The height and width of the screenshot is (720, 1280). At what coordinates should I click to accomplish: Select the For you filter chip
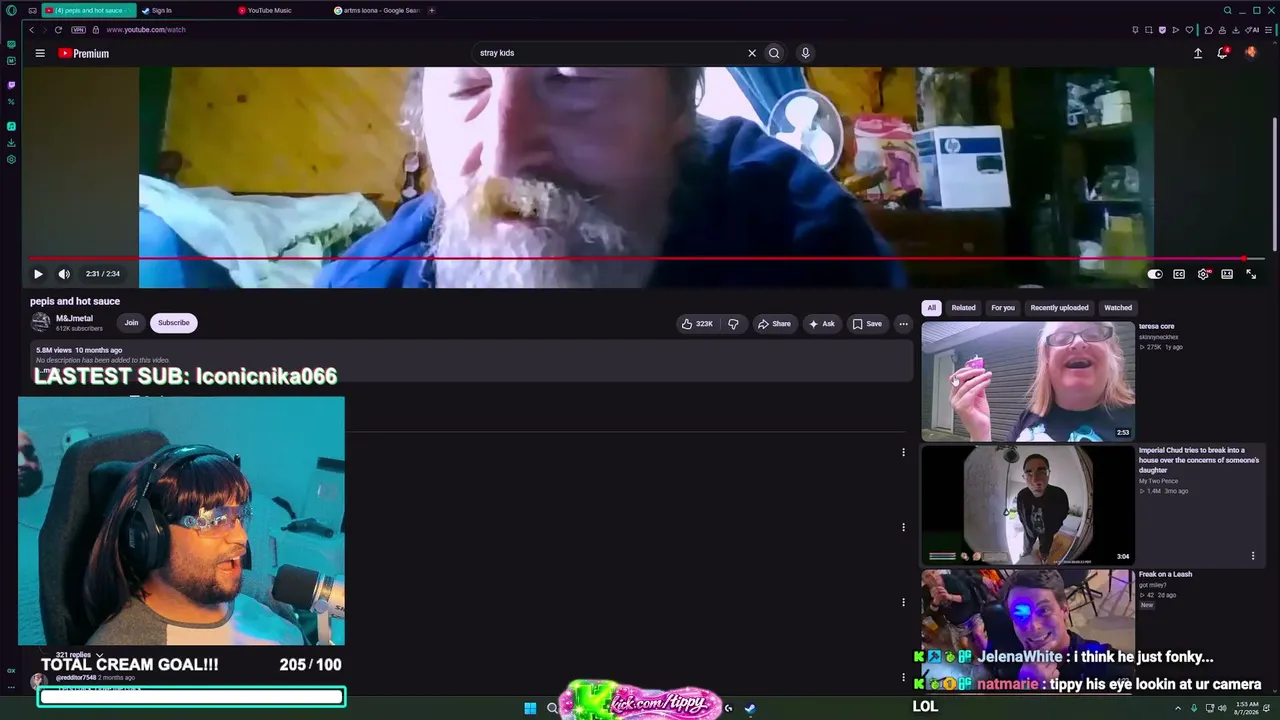(x=1003, y=308)
